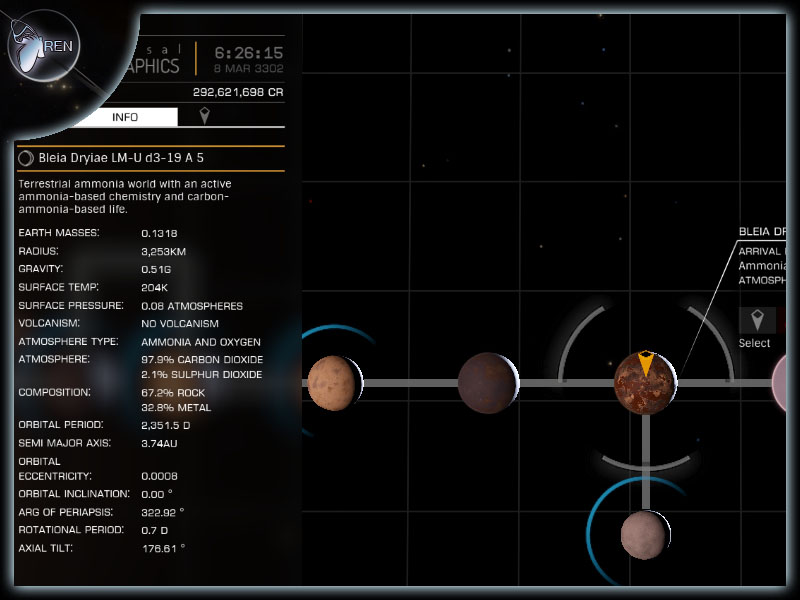Open the map pin tab beside INFO
The width and height of the screenshot is (800, 600).
[x=205, y=116]
